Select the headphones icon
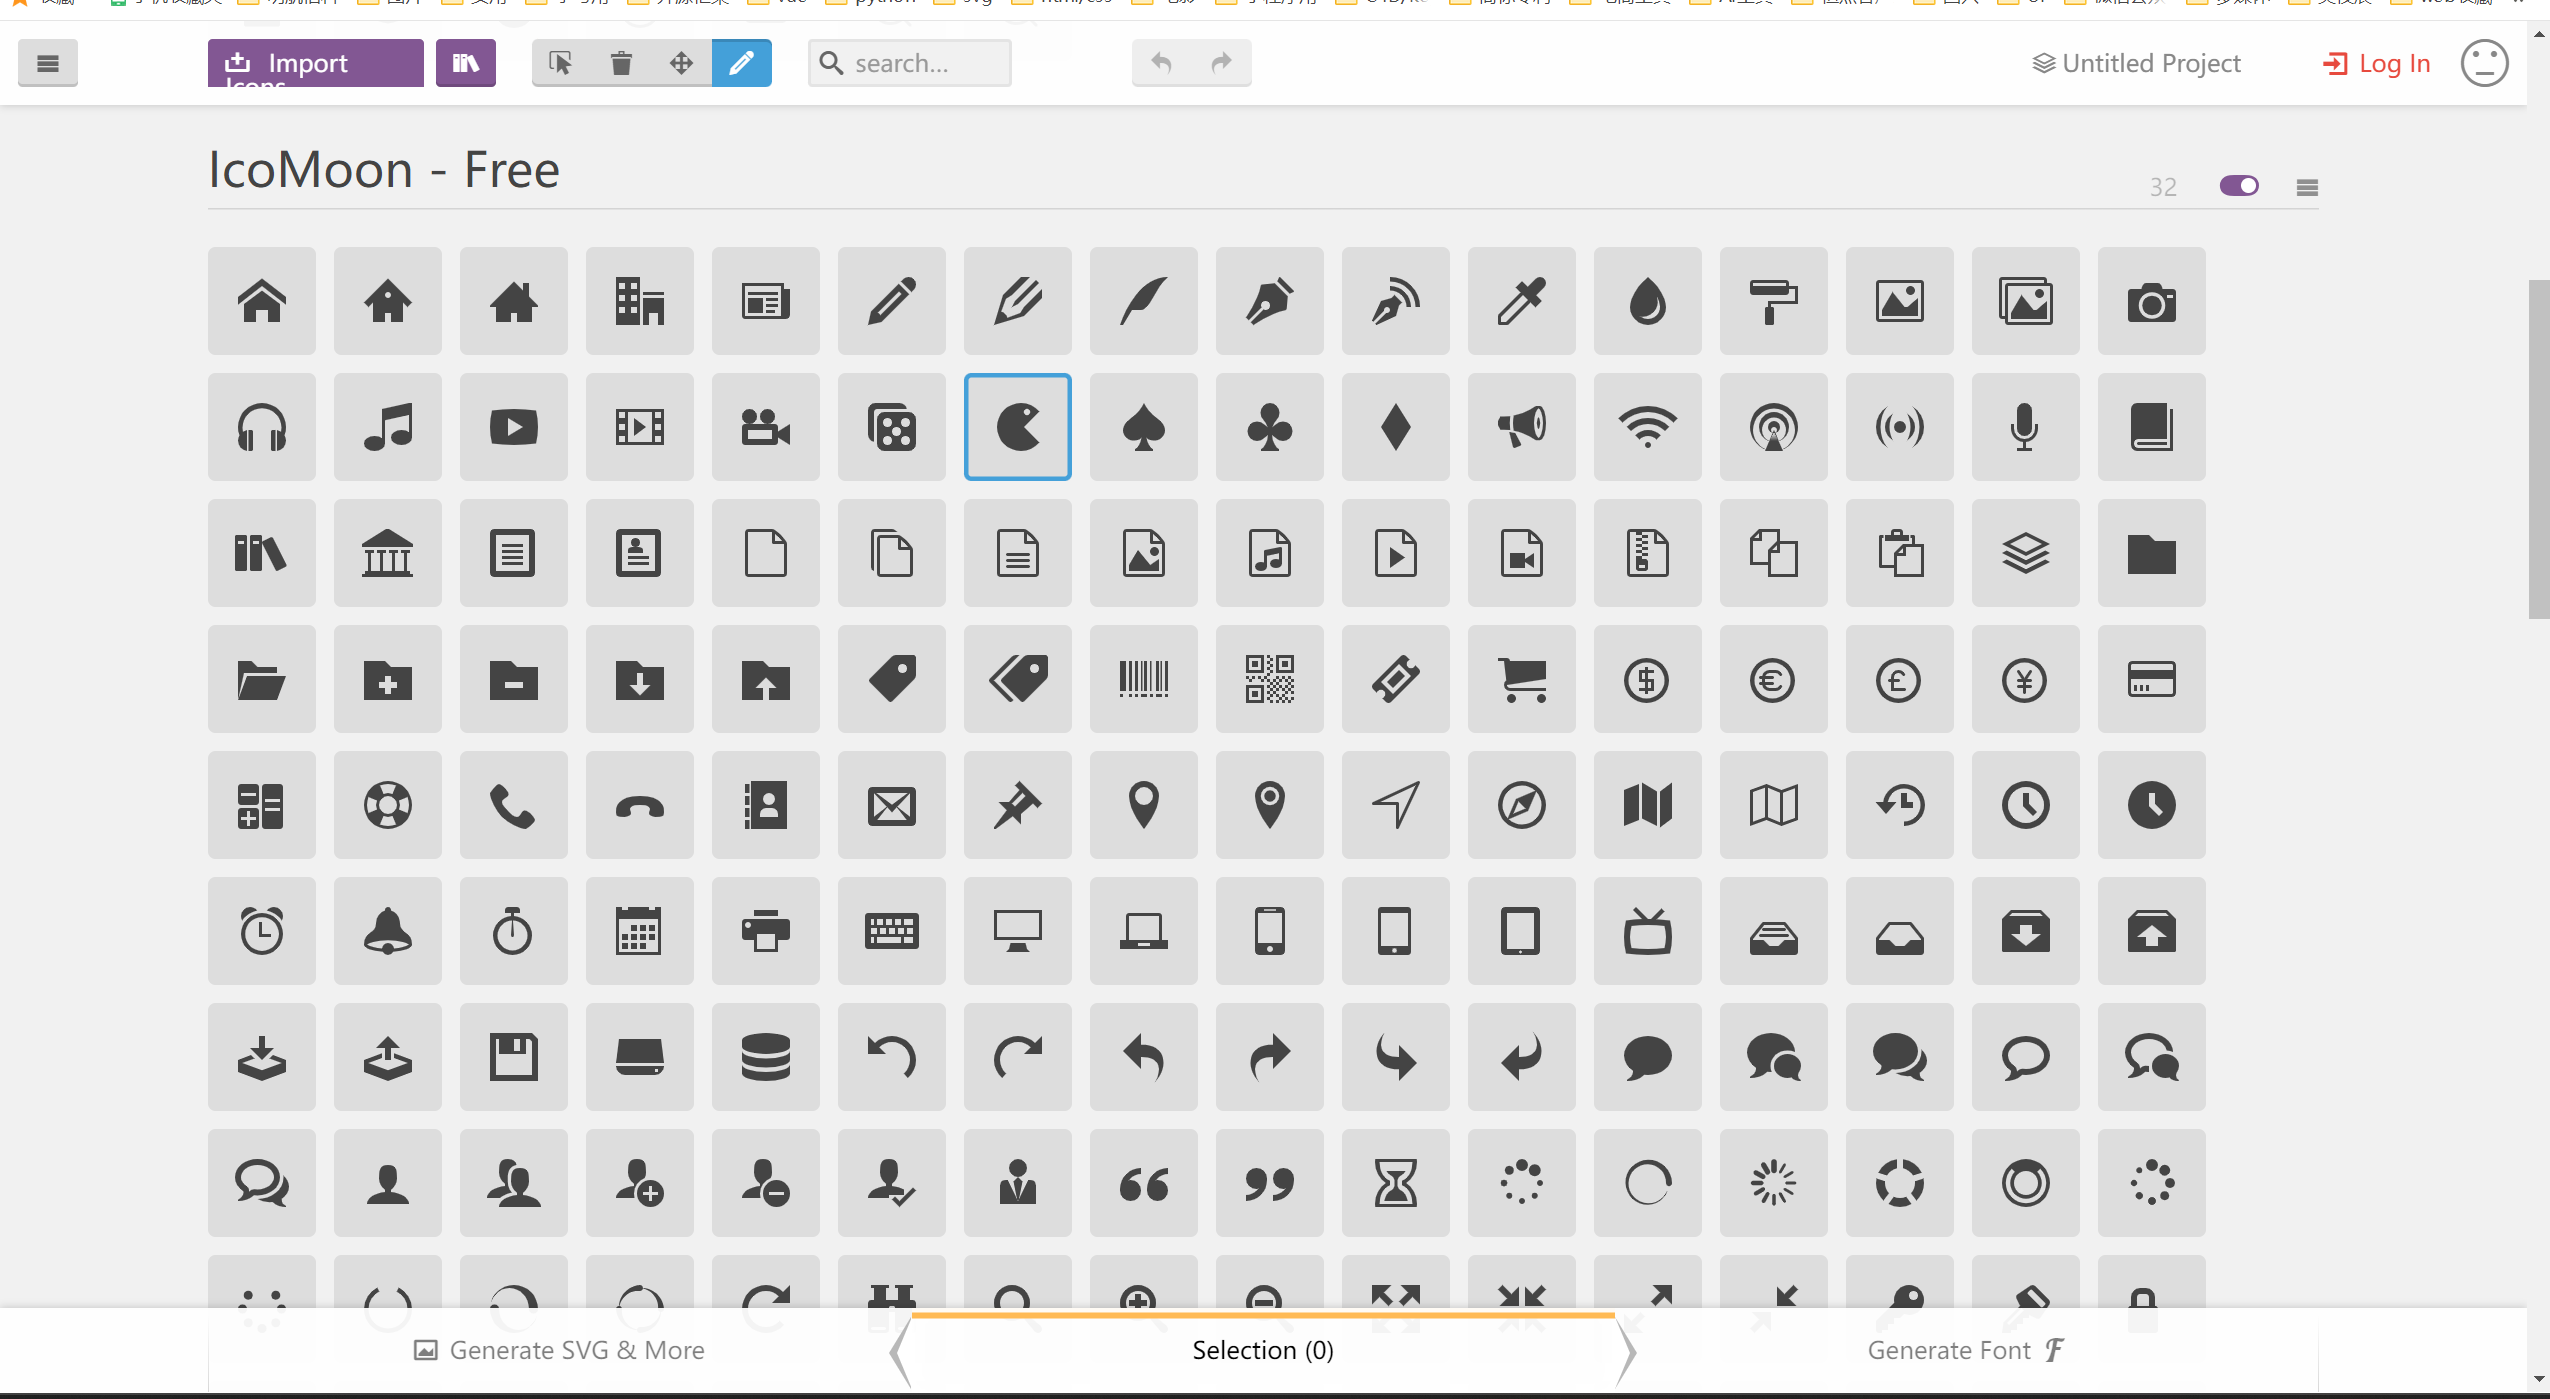 tap(261, 427)
